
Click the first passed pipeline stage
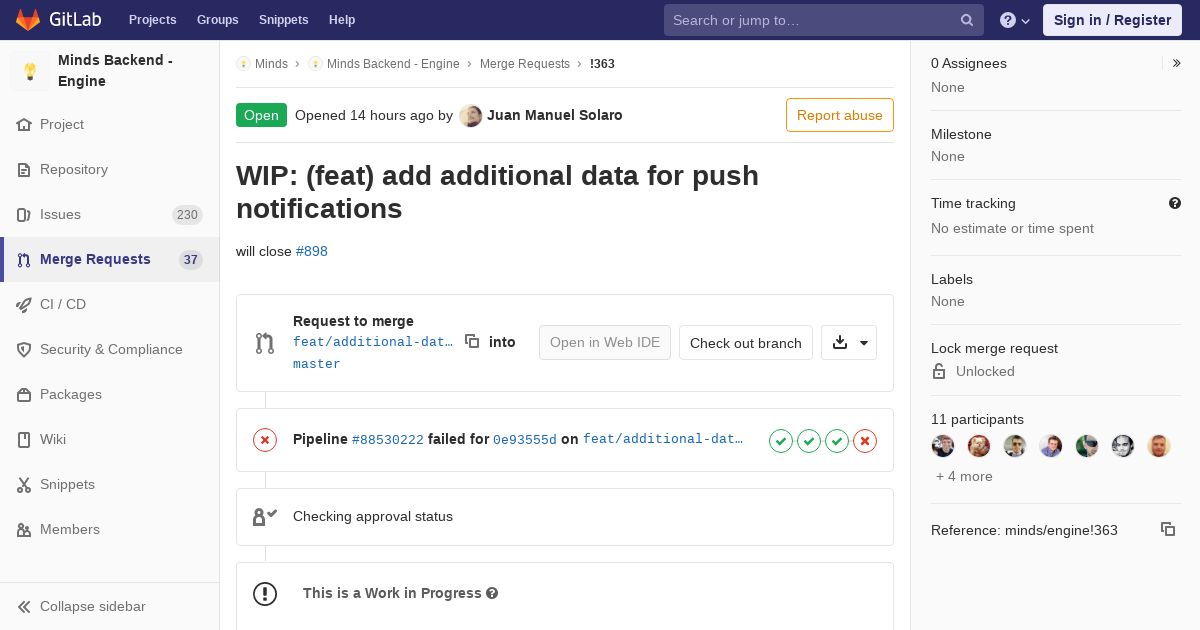click(781, 440)
